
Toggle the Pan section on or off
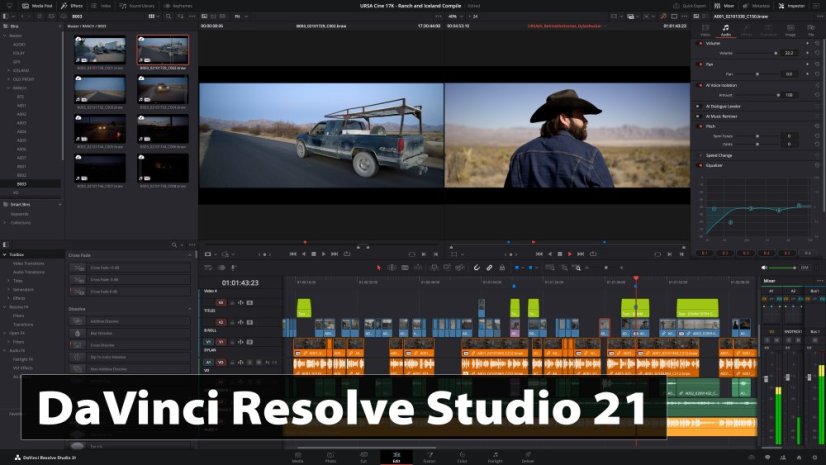tap(700, 64)
